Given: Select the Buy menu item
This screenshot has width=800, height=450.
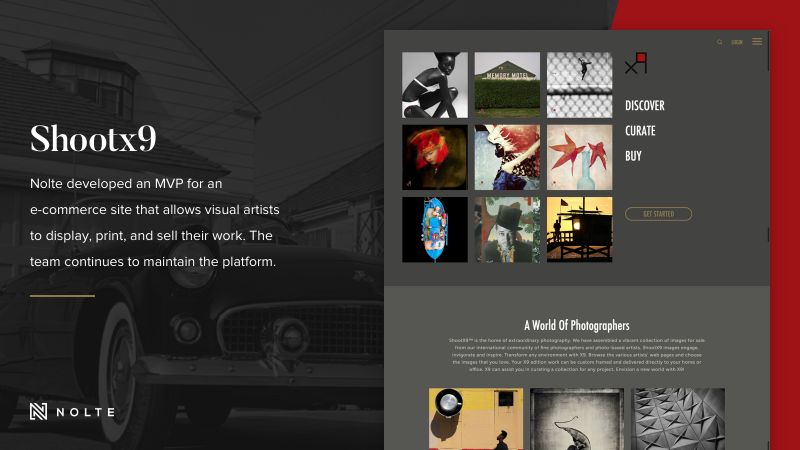Looking at the screenshot, I should pos(633,156).
